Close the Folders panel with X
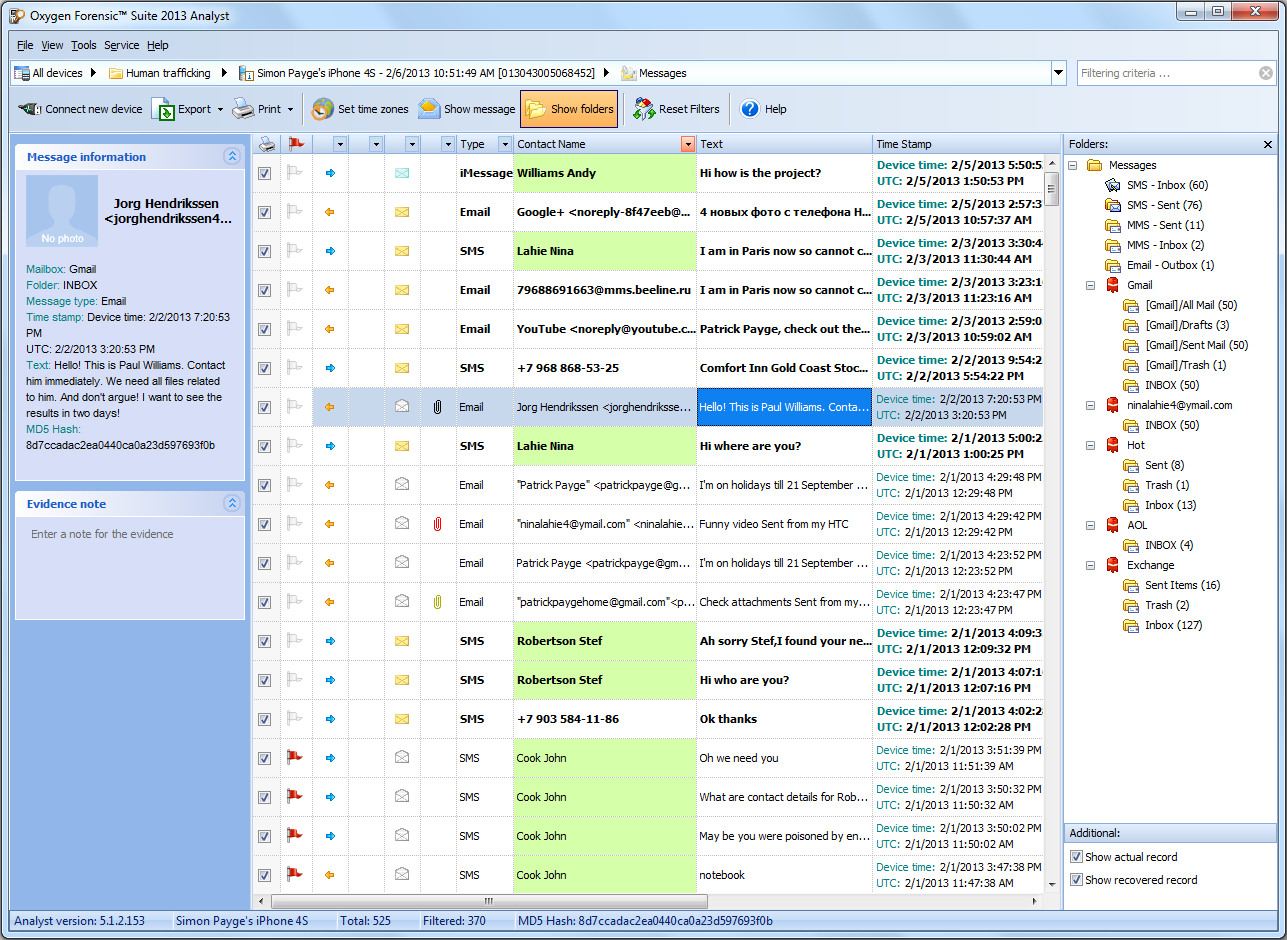The image size is (1287, 940). pyautogui.click(x=1268, y=144)
